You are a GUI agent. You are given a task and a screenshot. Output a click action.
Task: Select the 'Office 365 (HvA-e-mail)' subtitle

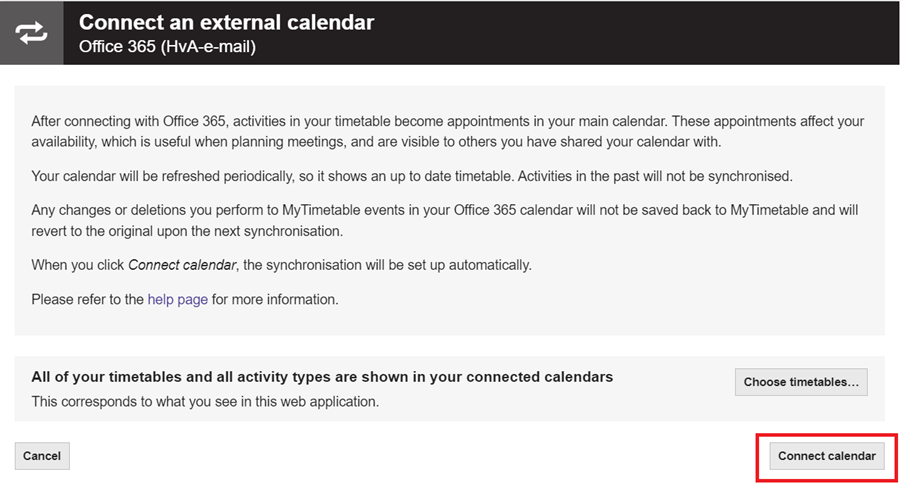(167, 47)
